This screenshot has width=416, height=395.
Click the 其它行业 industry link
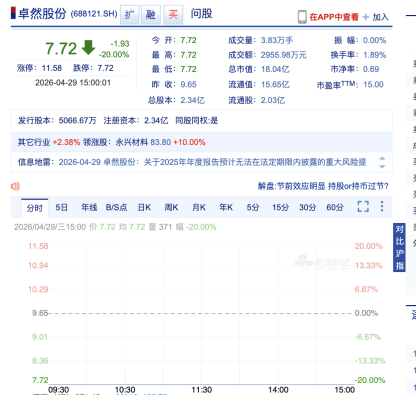pyautogui.click(x=34, y=142)
